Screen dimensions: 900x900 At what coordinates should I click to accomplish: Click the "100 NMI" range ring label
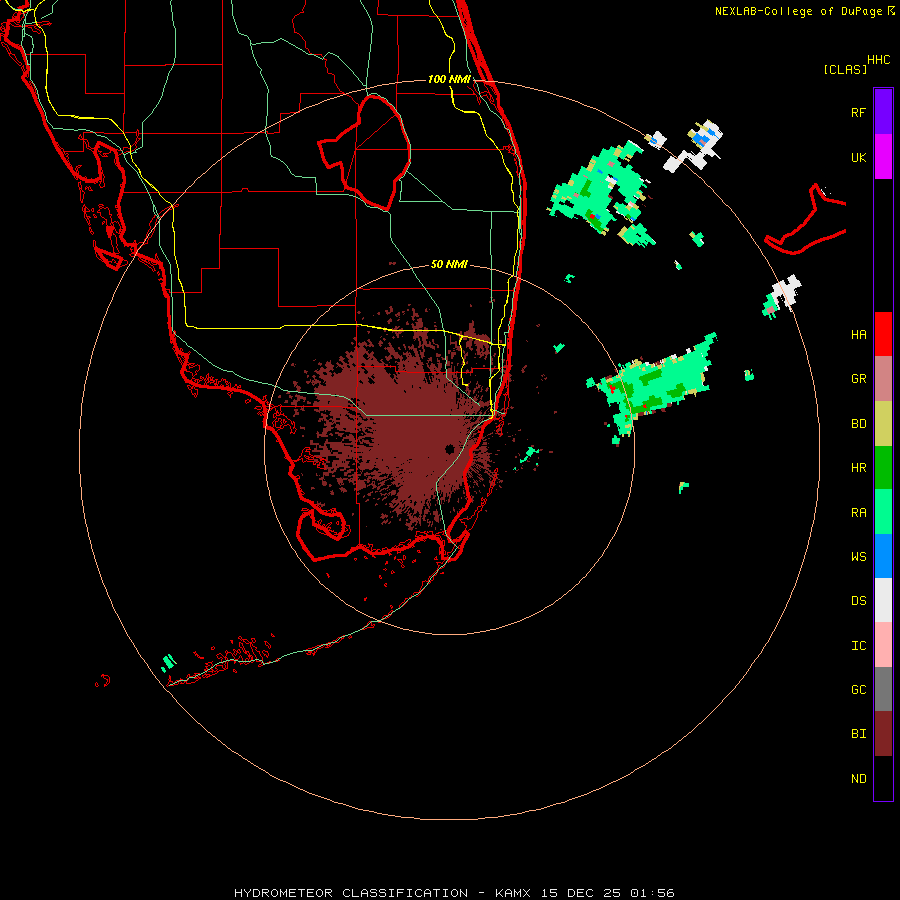tap(449, 79)
